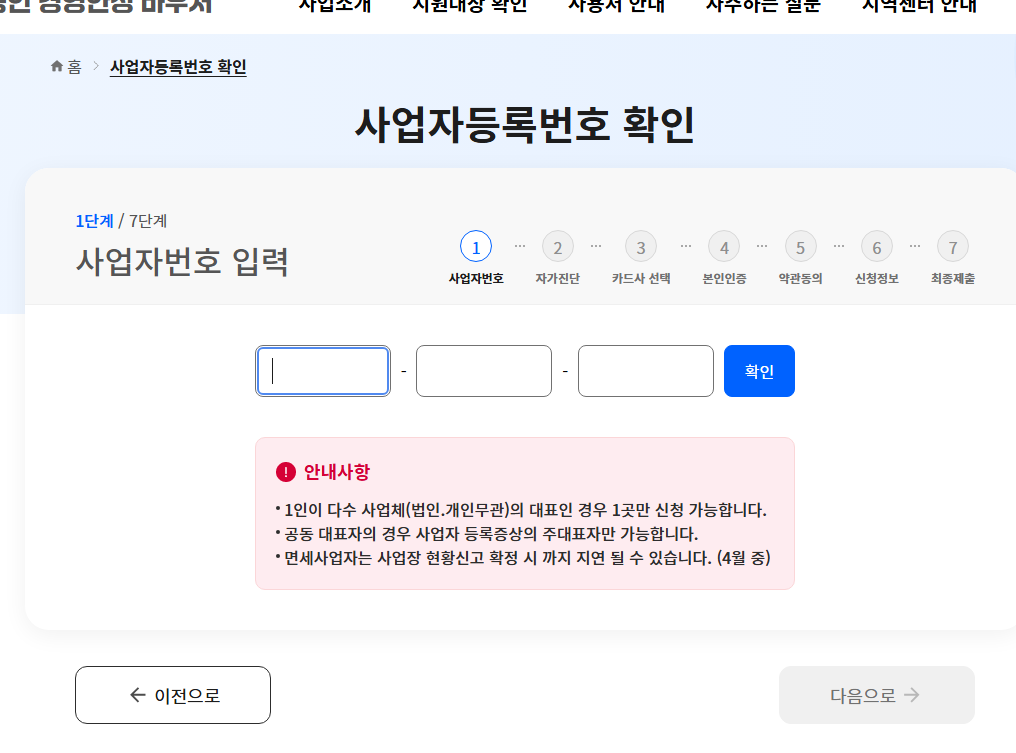The height and width of the screenshot is (753, 1016).
Task: Click the 다음으로 next button
Action: 876,695
